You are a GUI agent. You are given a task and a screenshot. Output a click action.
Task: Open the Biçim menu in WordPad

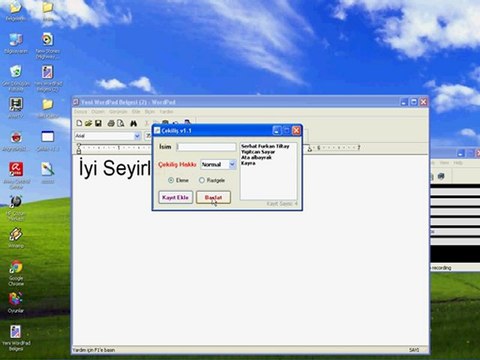click(150, 112)
